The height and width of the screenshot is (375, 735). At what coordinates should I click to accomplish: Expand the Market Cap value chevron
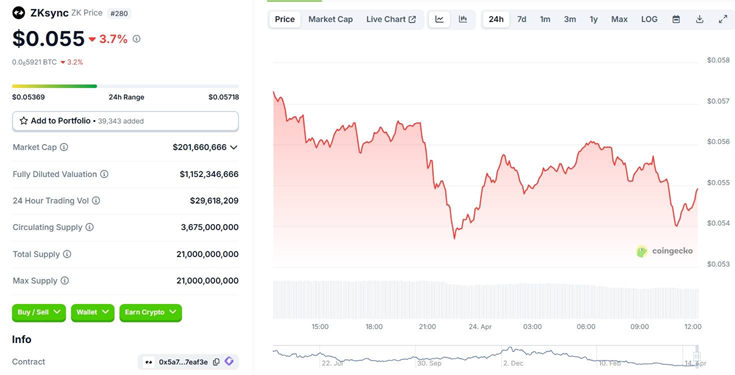click(234, 147)
